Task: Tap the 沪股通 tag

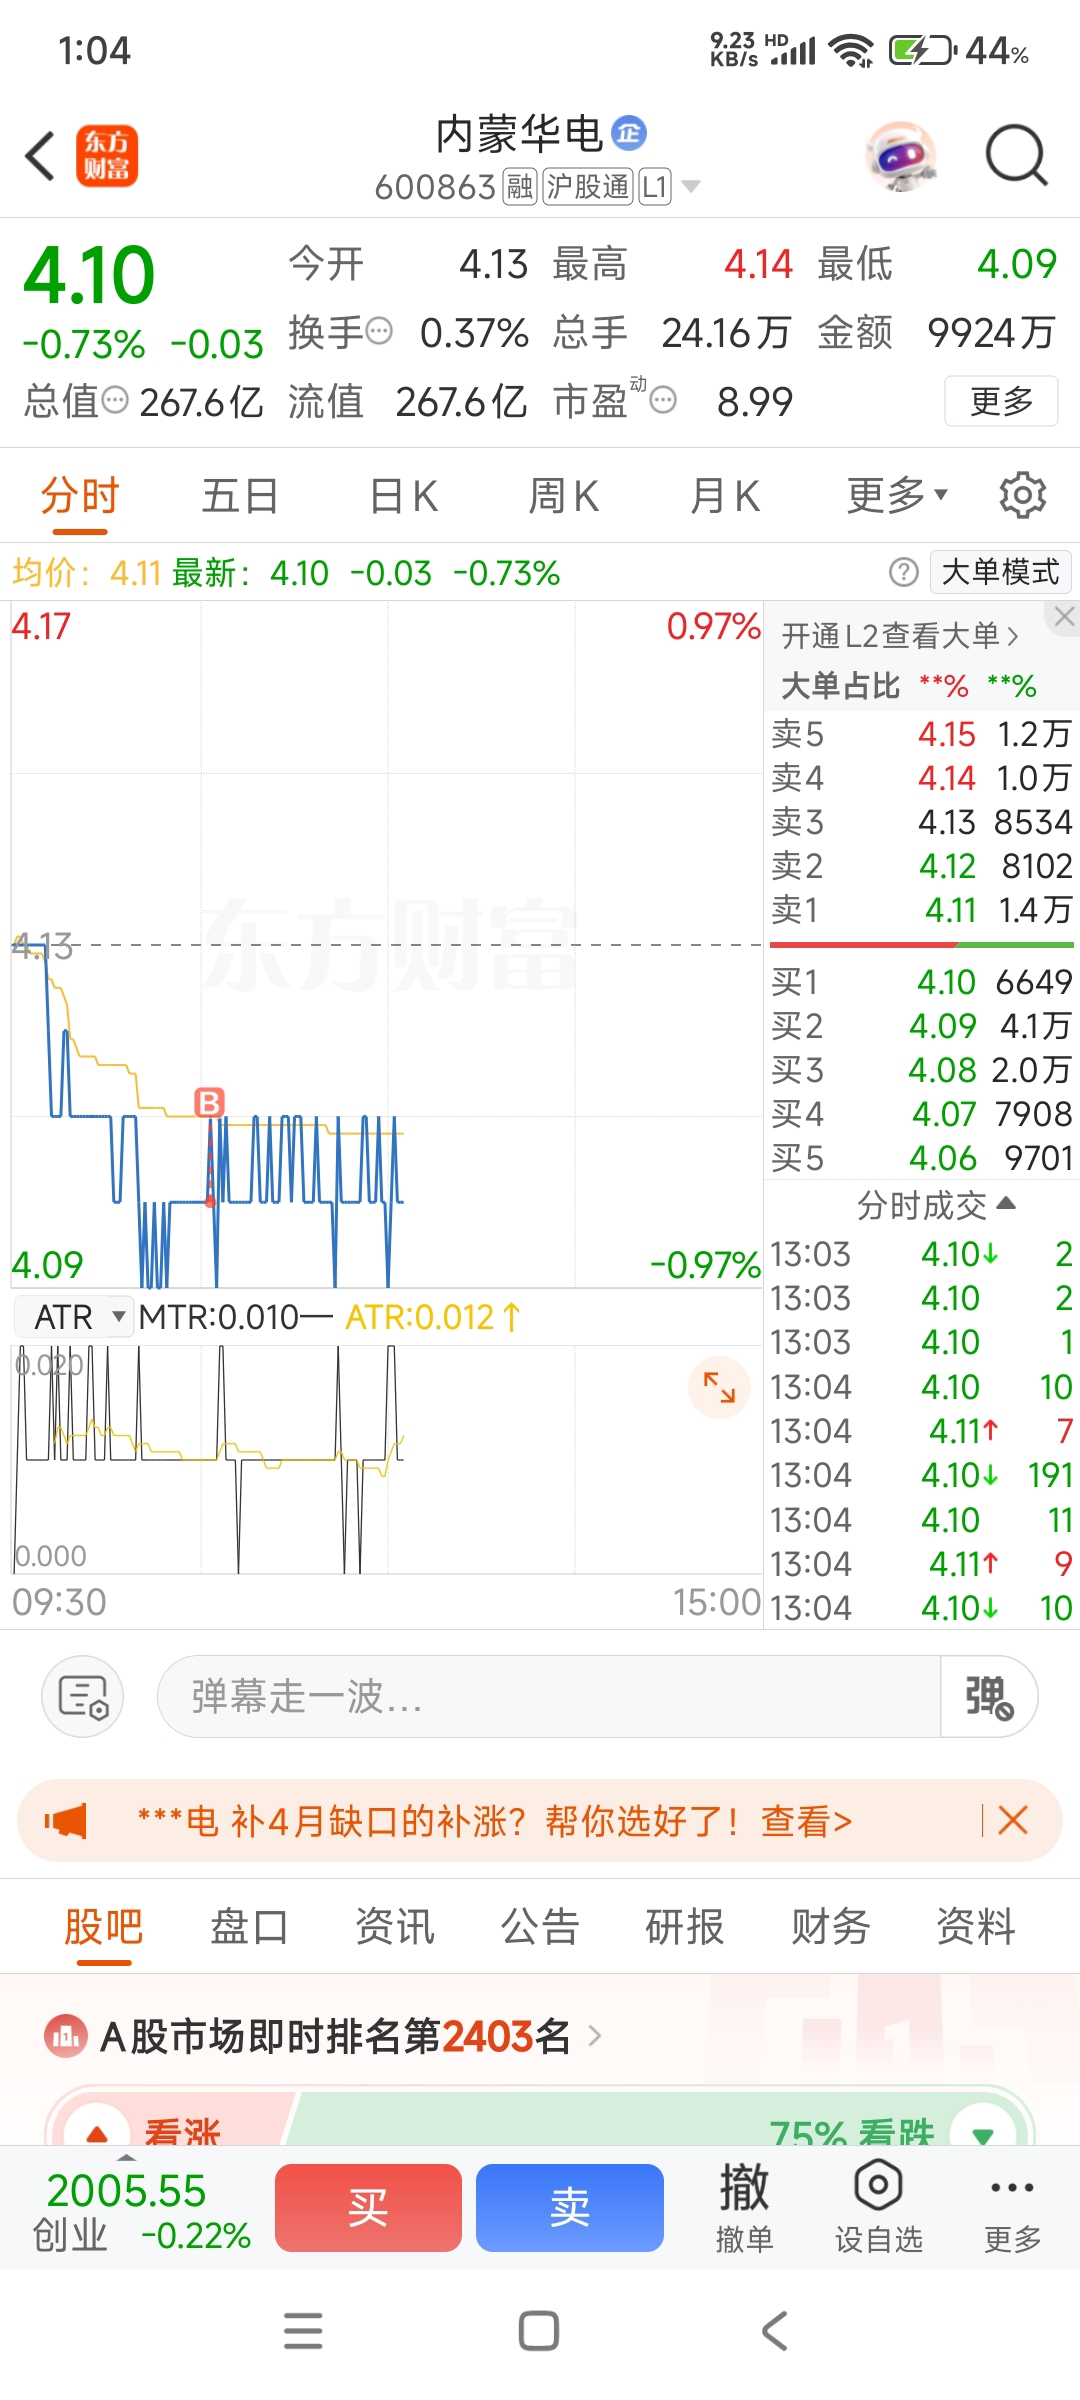Action: pos(588,186)
